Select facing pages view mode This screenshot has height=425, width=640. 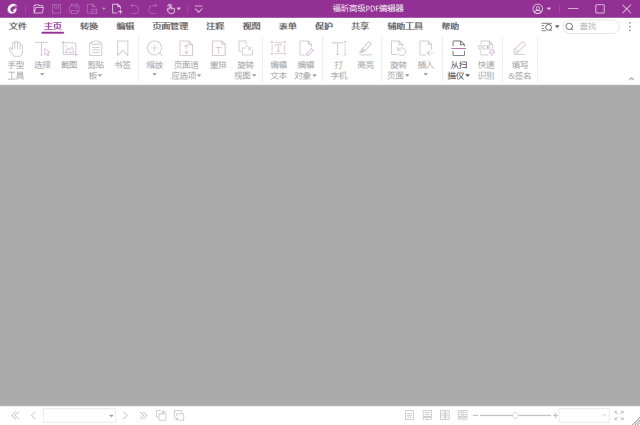pyautogui.click(x=445, y=415)
